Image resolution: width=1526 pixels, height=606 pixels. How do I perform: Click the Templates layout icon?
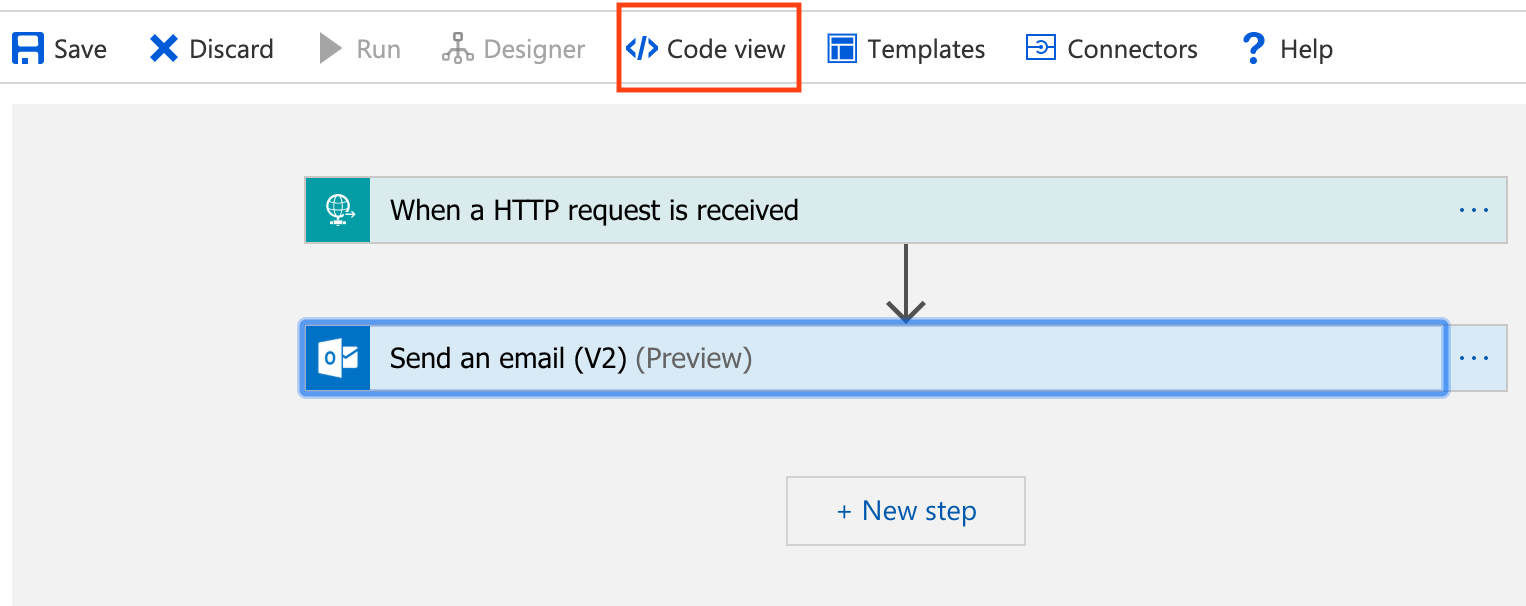842,49
